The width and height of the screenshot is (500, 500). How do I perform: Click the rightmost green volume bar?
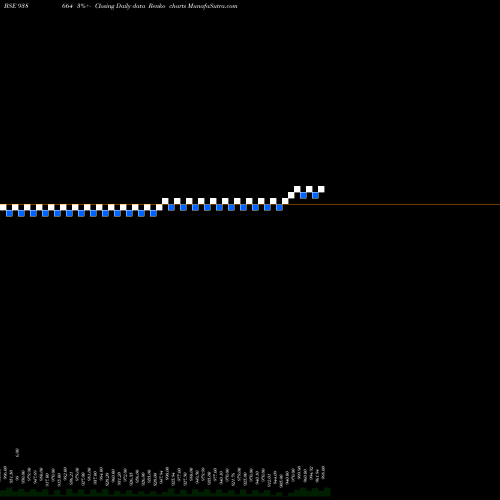click(x=327, y=492)
